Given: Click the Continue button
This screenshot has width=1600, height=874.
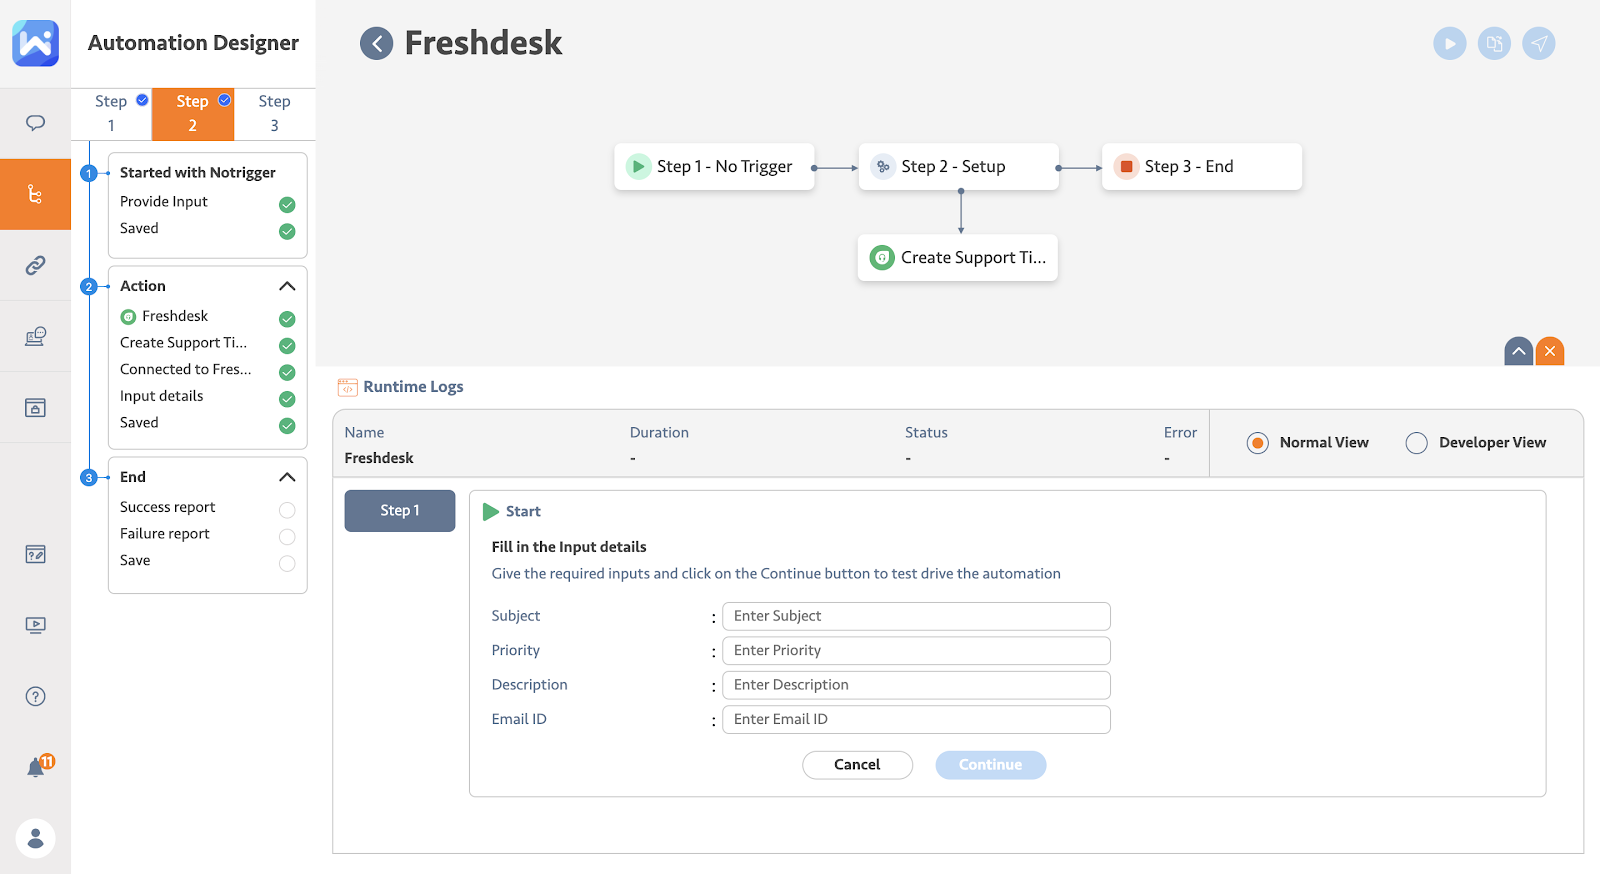Looking at the screenshot, I should tap(991, 765).
